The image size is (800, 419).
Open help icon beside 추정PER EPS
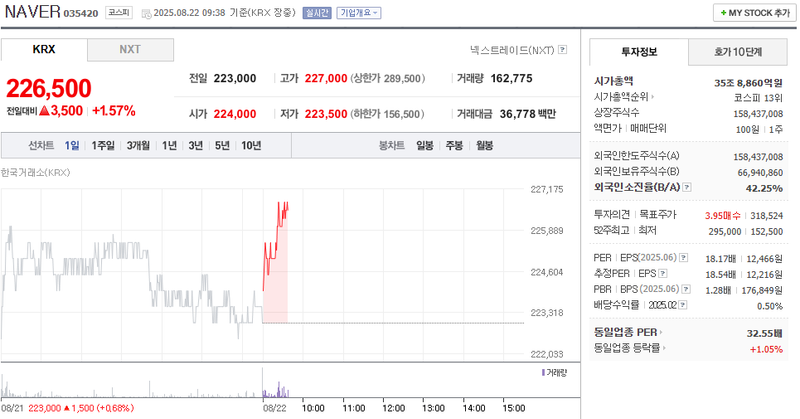click(x=663, y=274)
